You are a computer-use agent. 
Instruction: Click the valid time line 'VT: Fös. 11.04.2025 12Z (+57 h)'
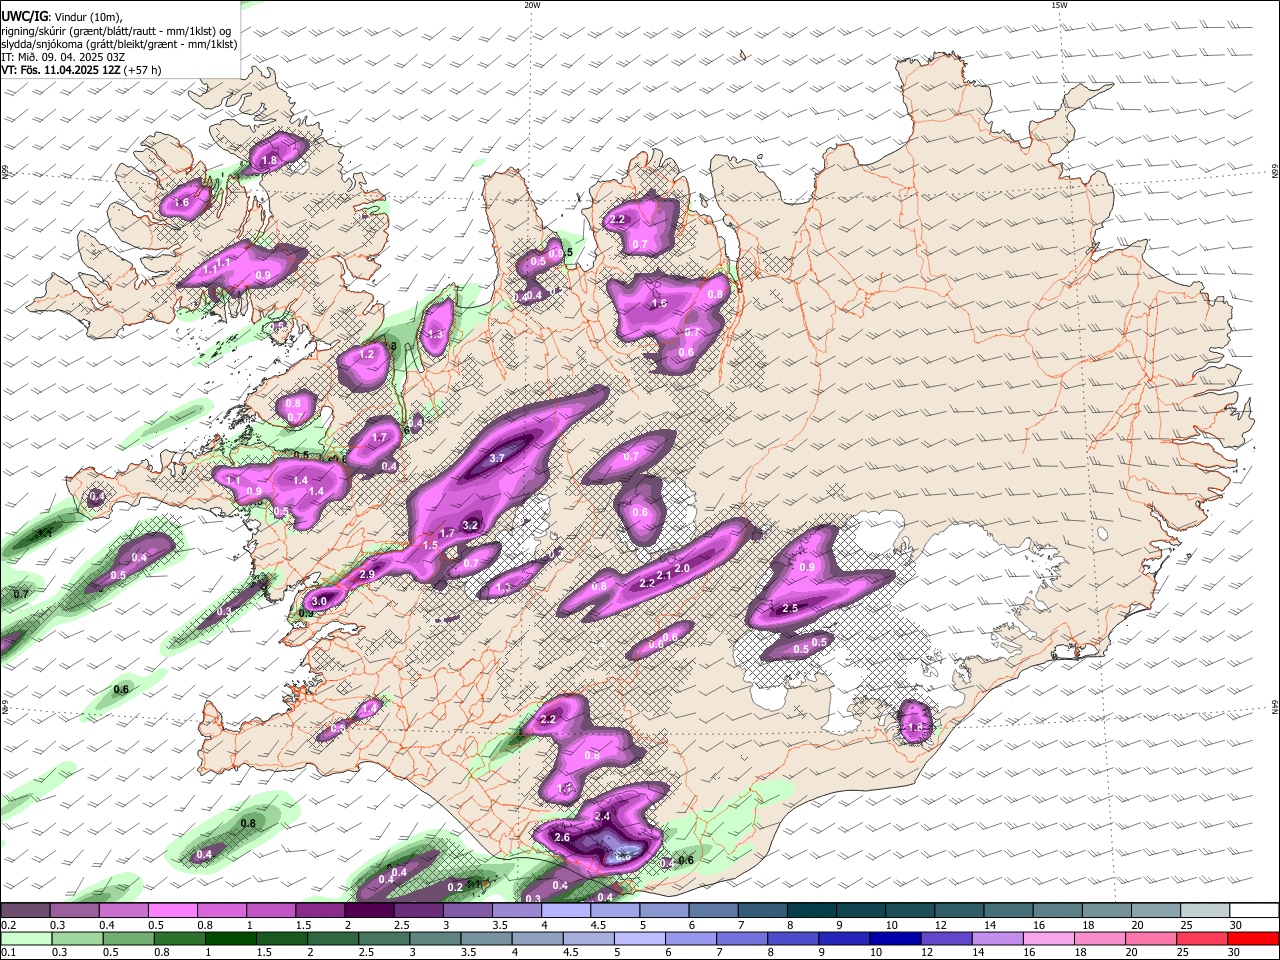81,70
